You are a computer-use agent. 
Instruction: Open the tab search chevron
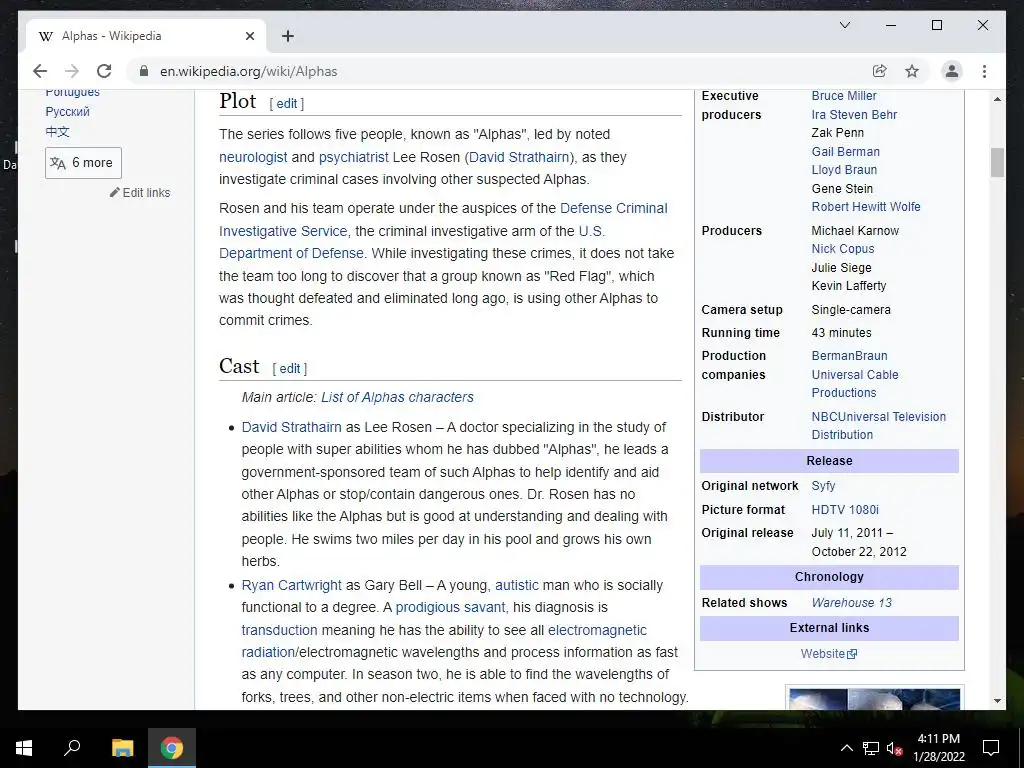coord(844,25)
